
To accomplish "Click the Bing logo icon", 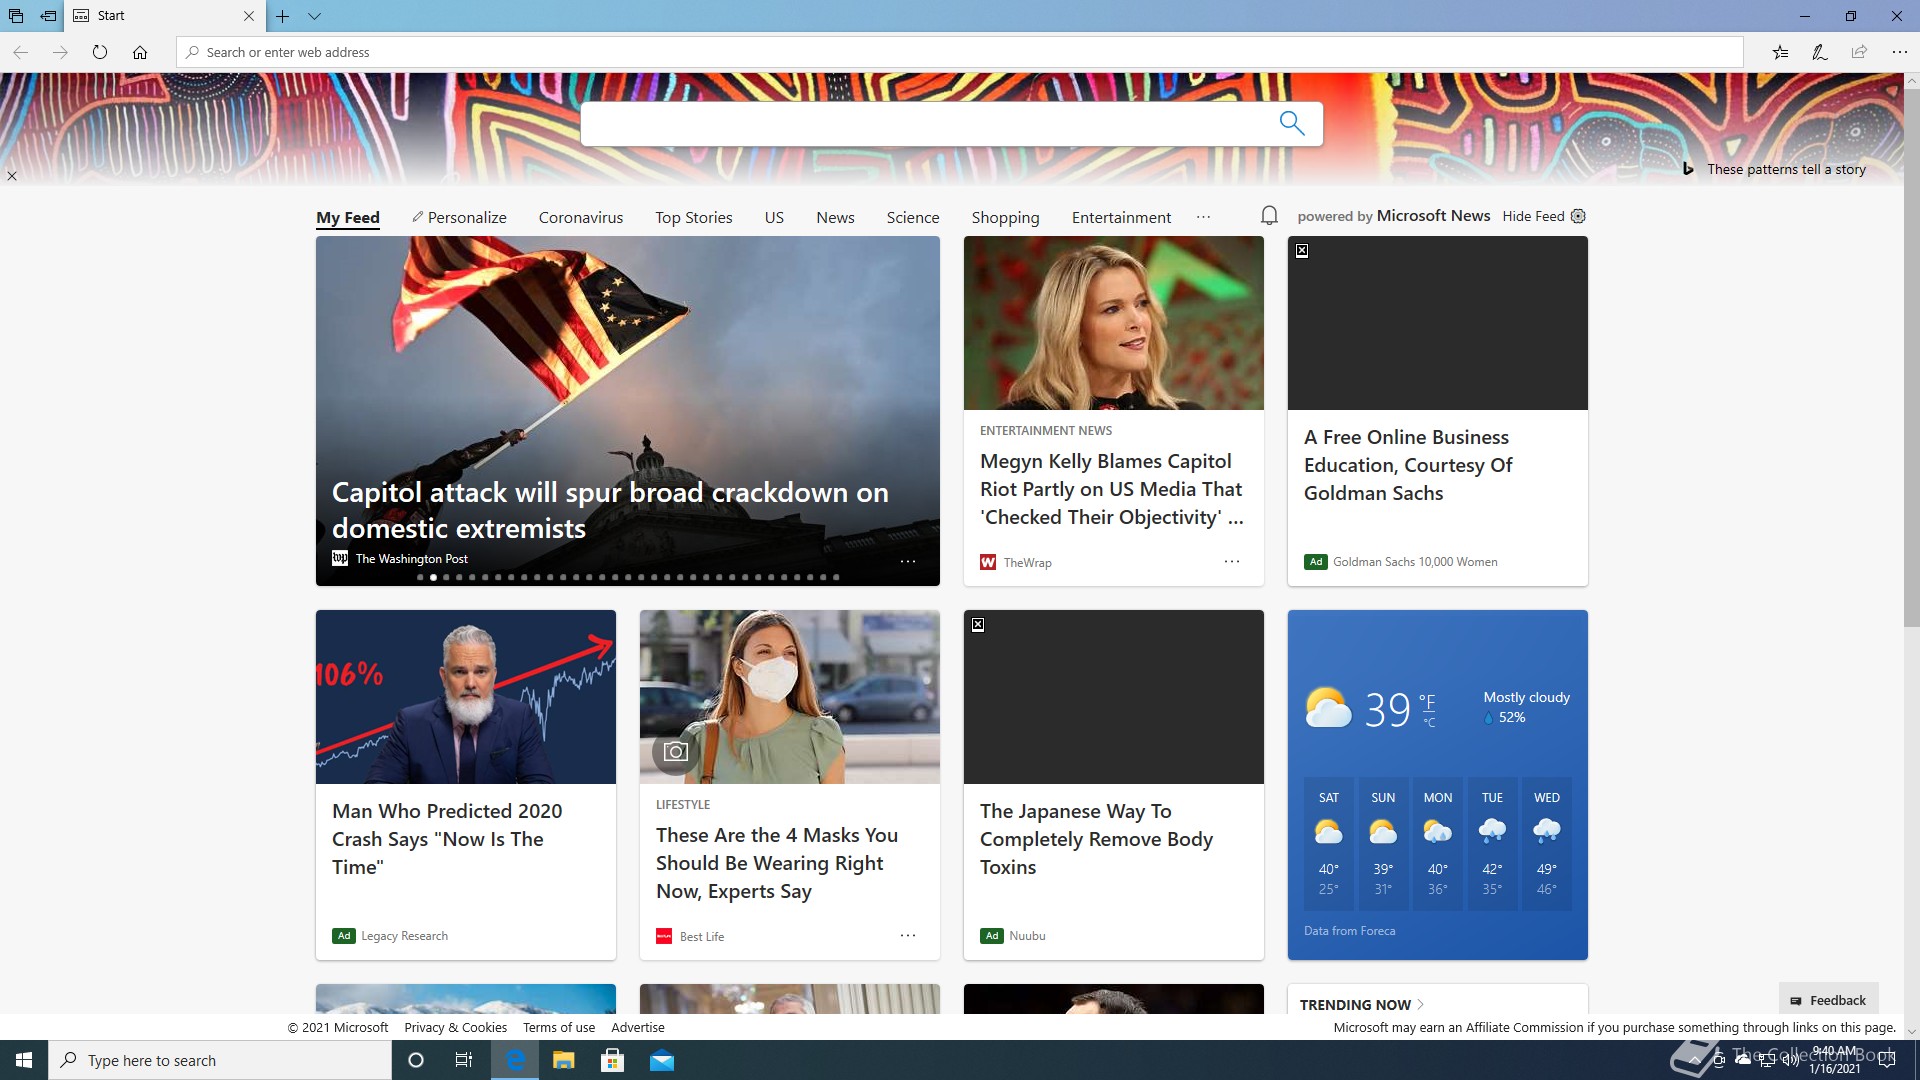I will (x=1688, y=169).
